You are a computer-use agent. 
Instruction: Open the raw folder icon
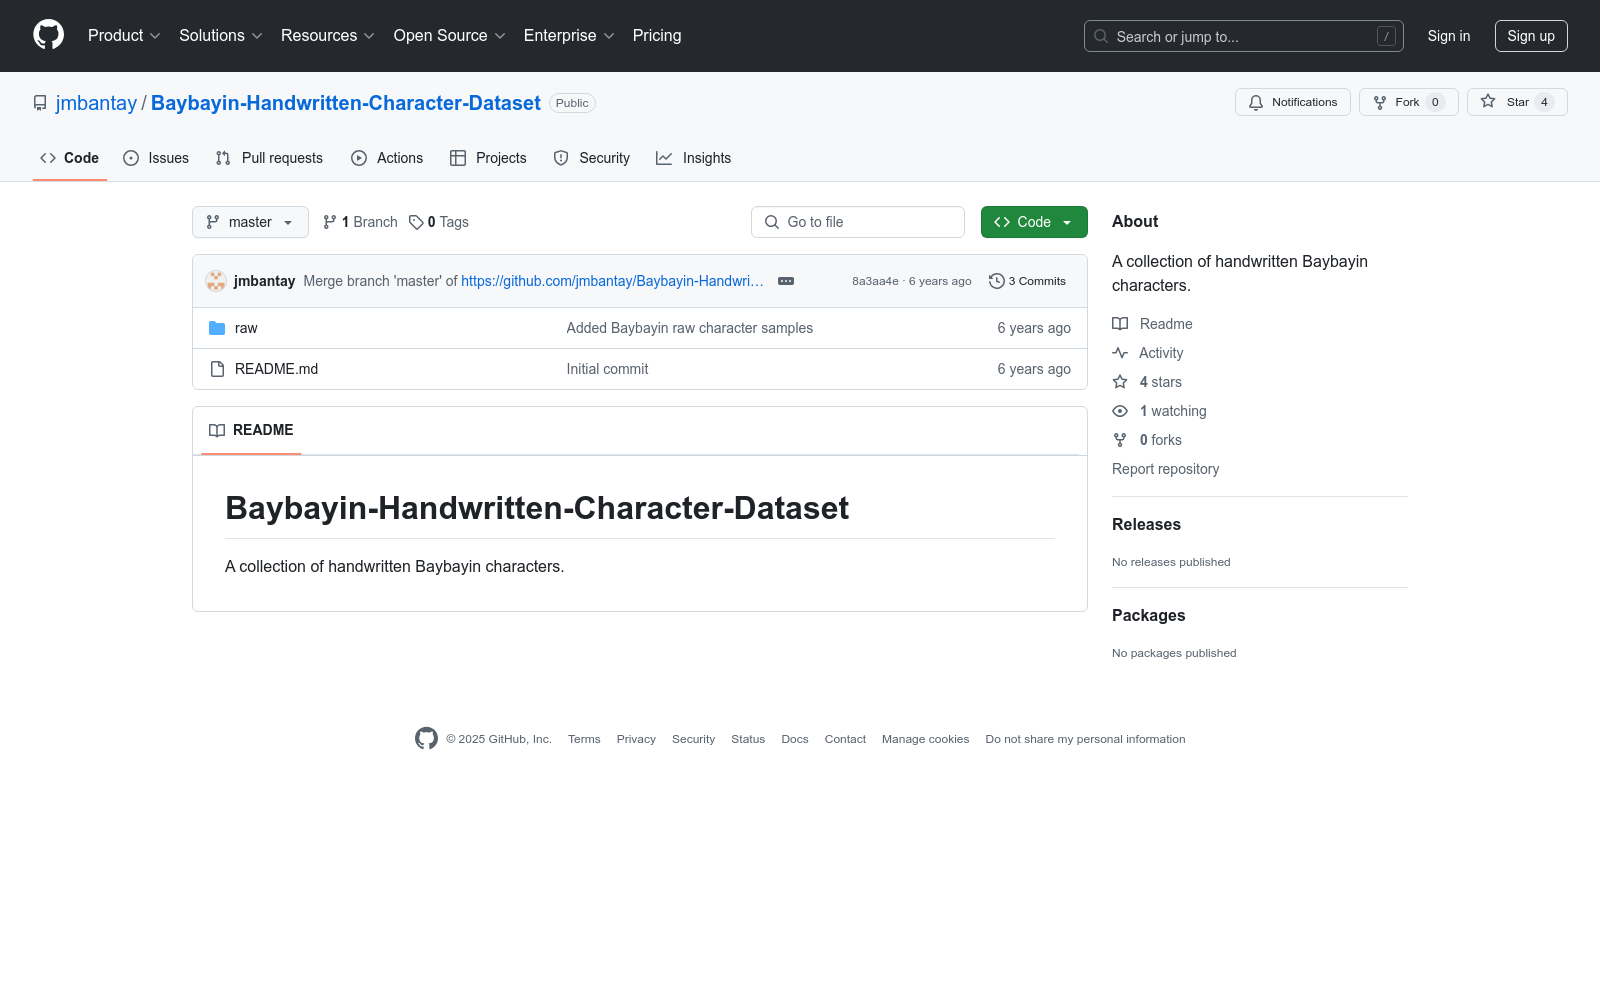tap(217, 328)
